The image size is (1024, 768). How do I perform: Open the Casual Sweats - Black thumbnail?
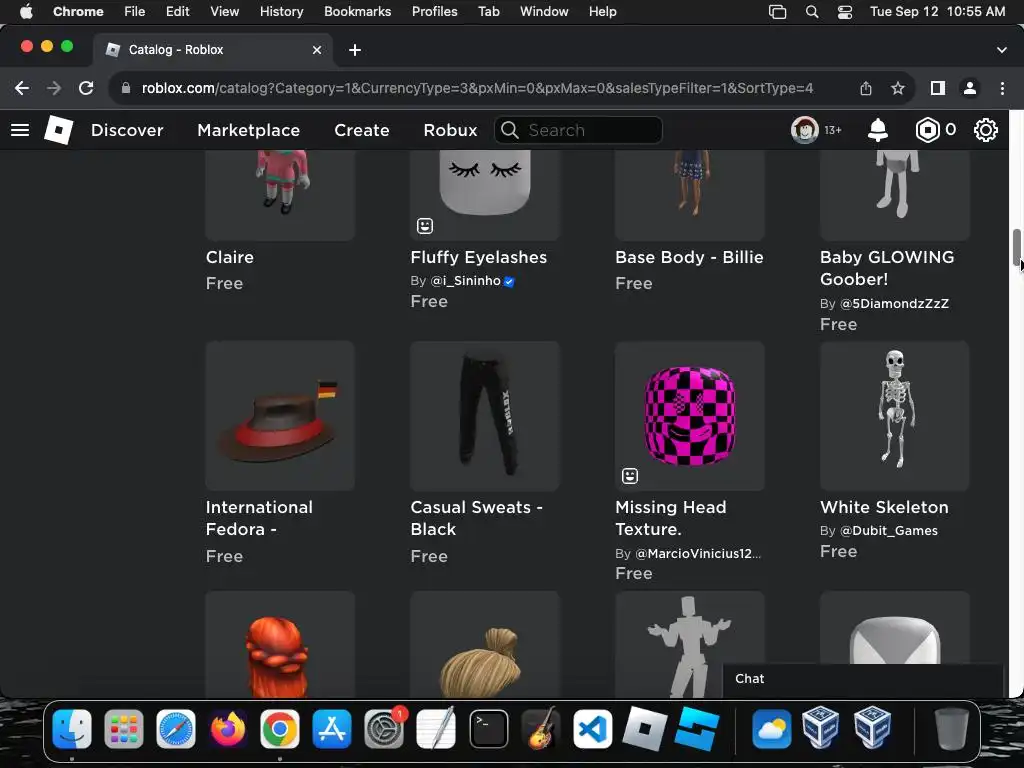point(485,415)
